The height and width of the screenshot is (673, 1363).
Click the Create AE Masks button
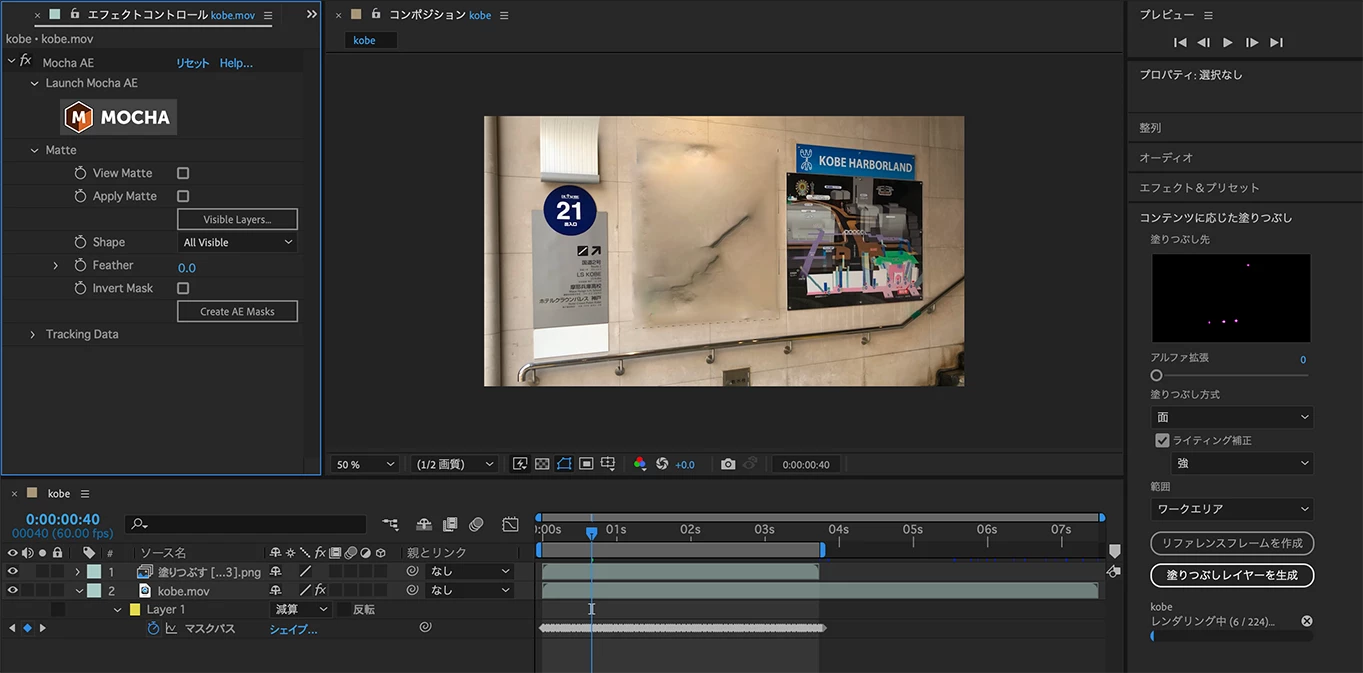point(237,311)
